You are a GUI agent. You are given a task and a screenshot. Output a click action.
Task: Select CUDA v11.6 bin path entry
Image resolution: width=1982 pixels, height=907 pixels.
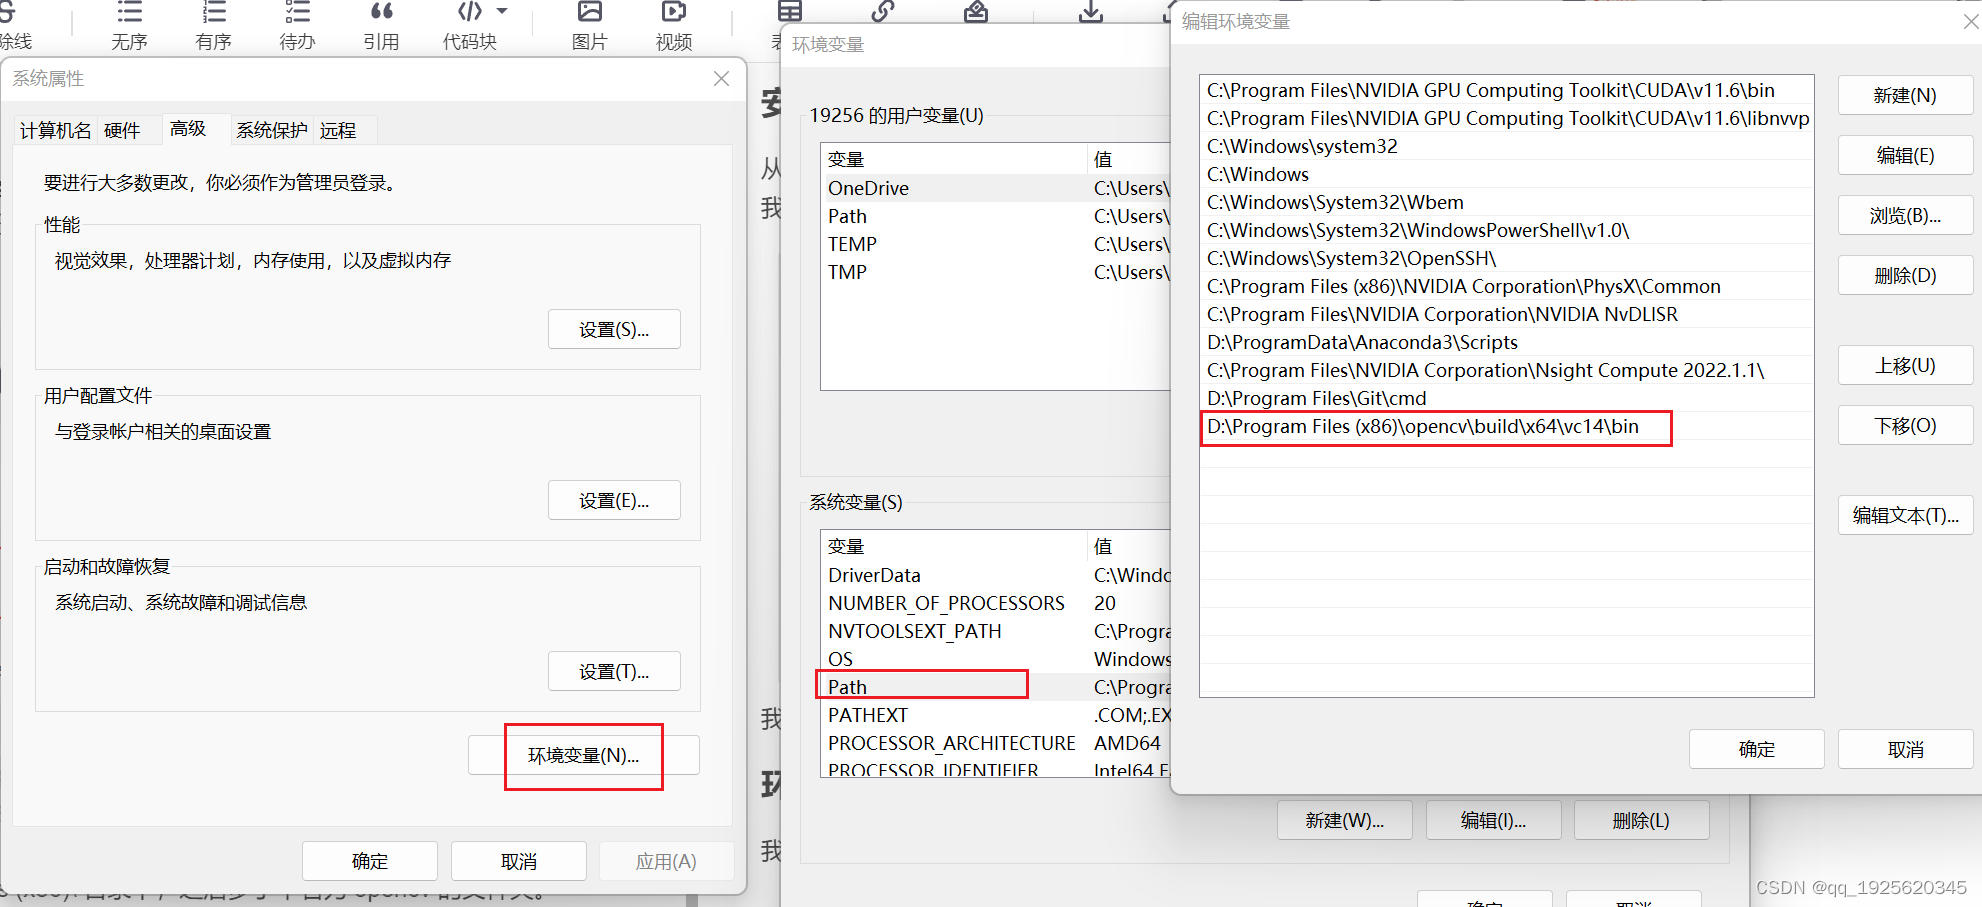pyautogui.click(x=1507, y=90)
